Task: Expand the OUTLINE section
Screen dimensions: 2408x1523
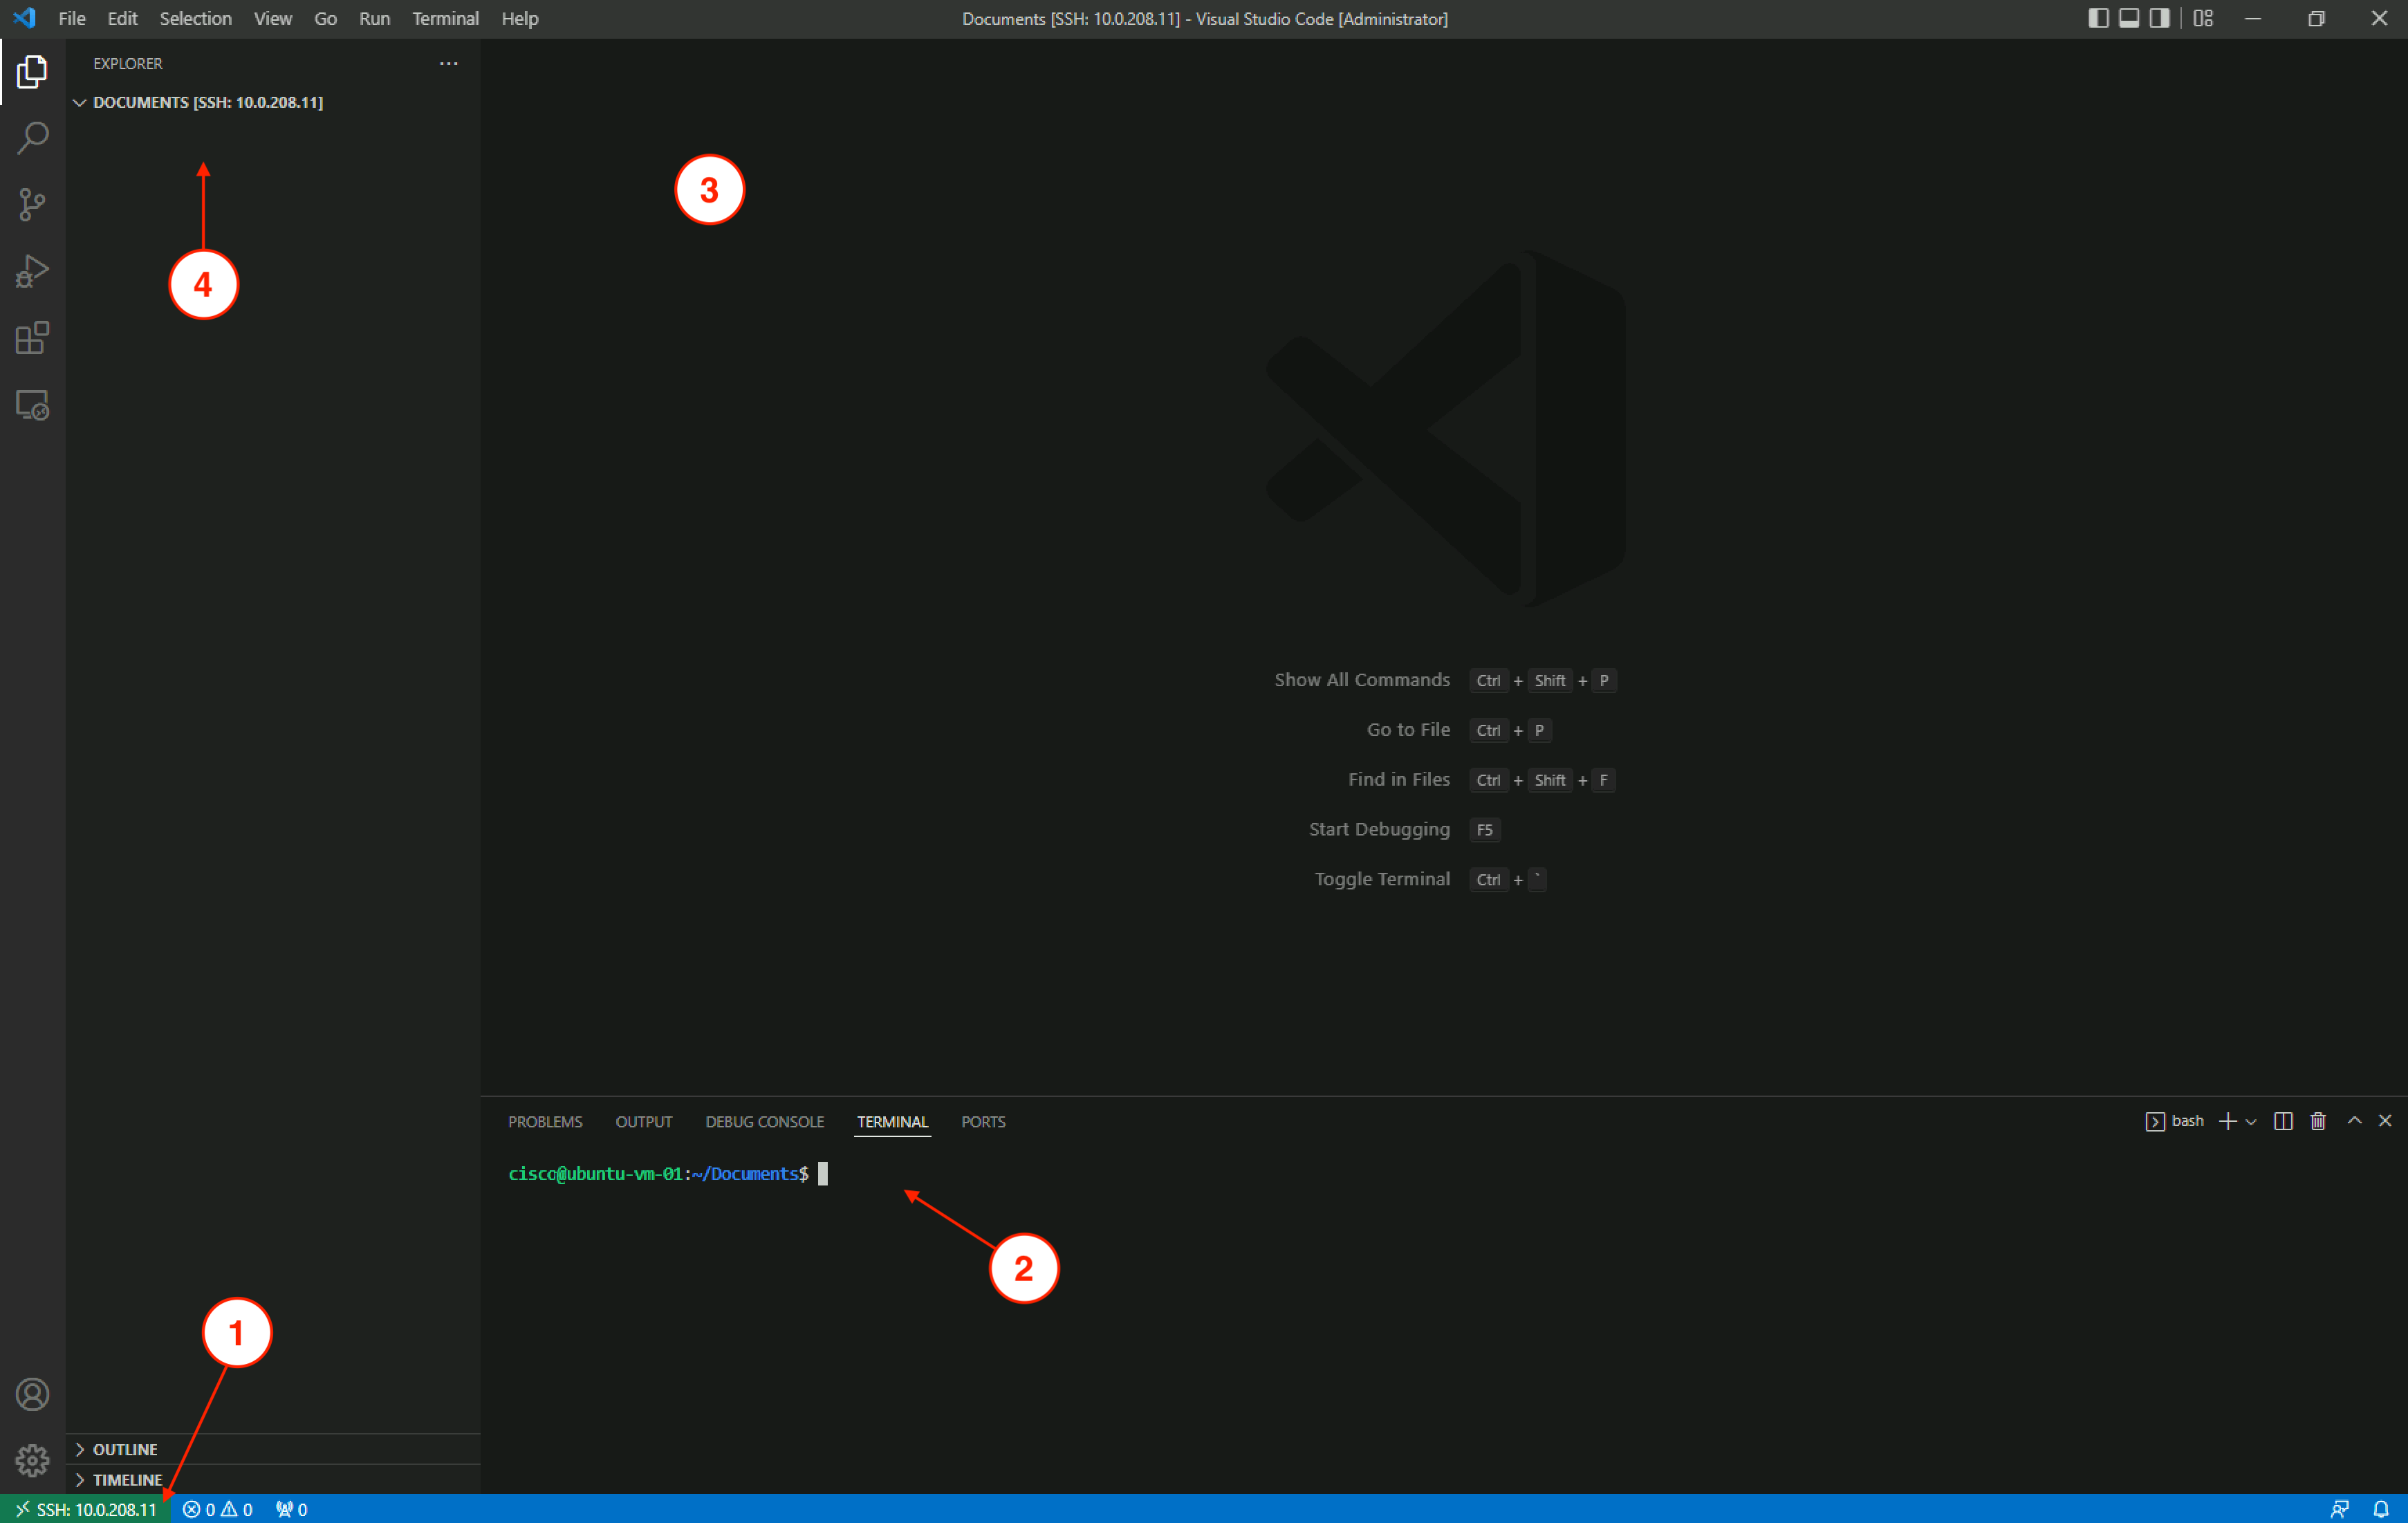Action: point(273,1449)
